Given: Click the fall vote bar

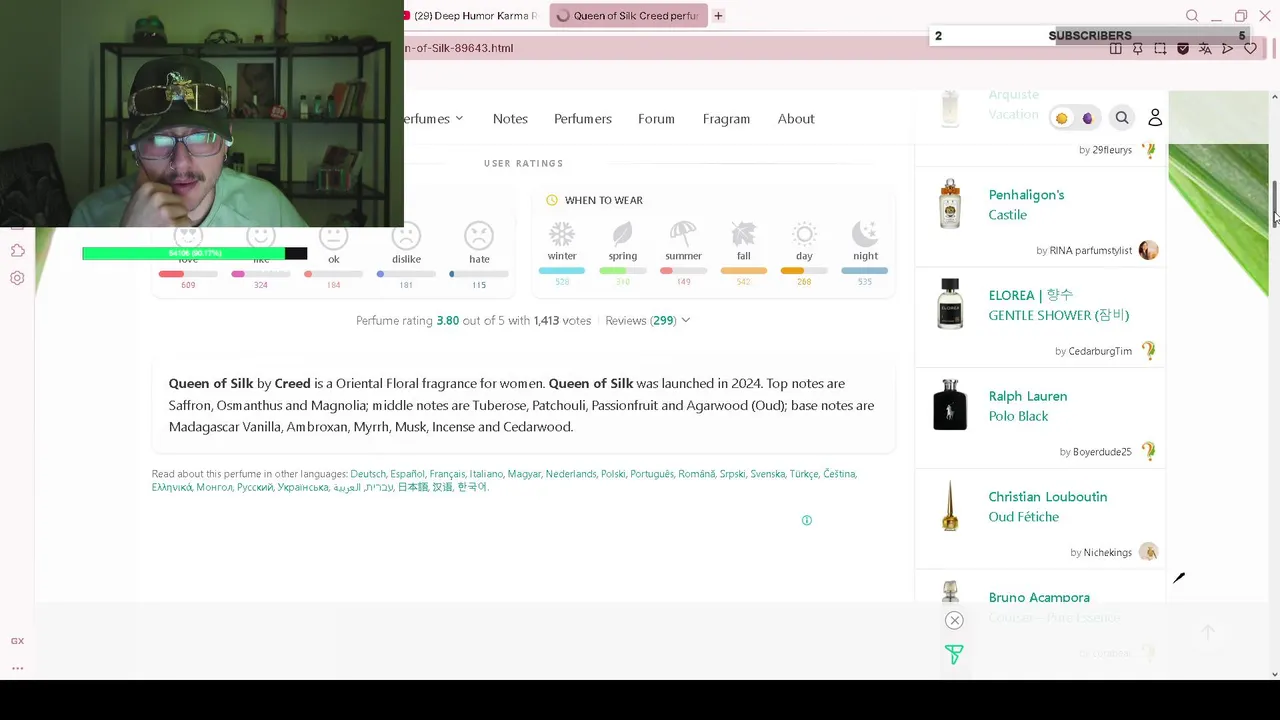Looking at the screenshot, I should click(744, 270).
